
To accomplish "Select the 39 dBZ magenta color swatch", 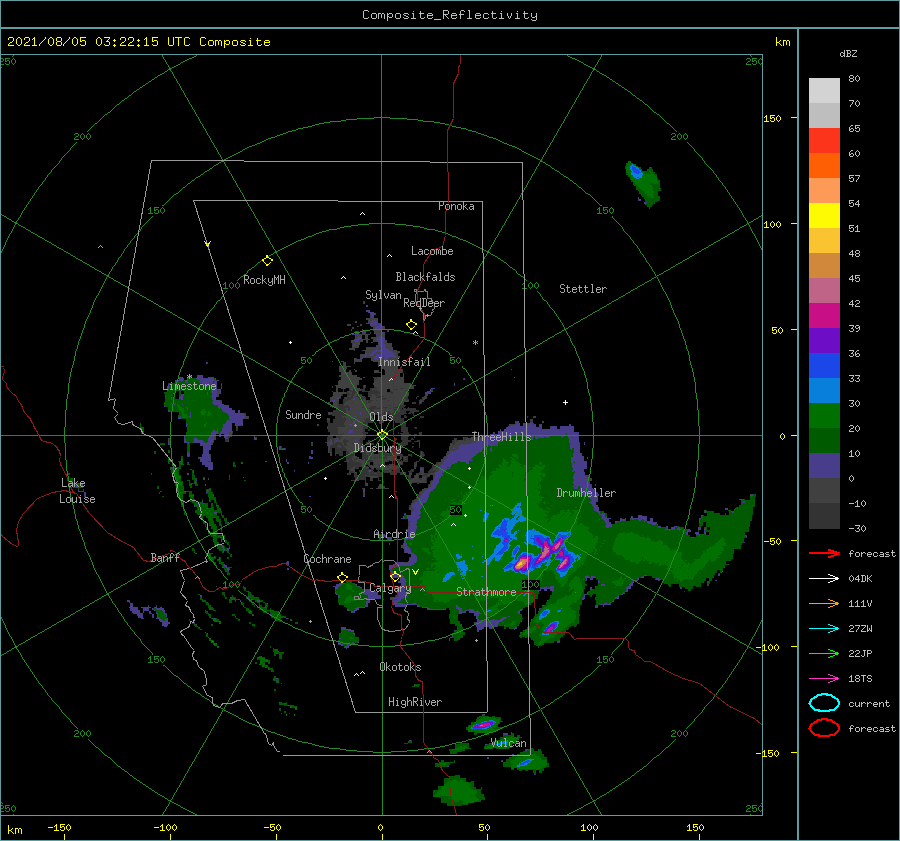I will (x=824, y=315).
